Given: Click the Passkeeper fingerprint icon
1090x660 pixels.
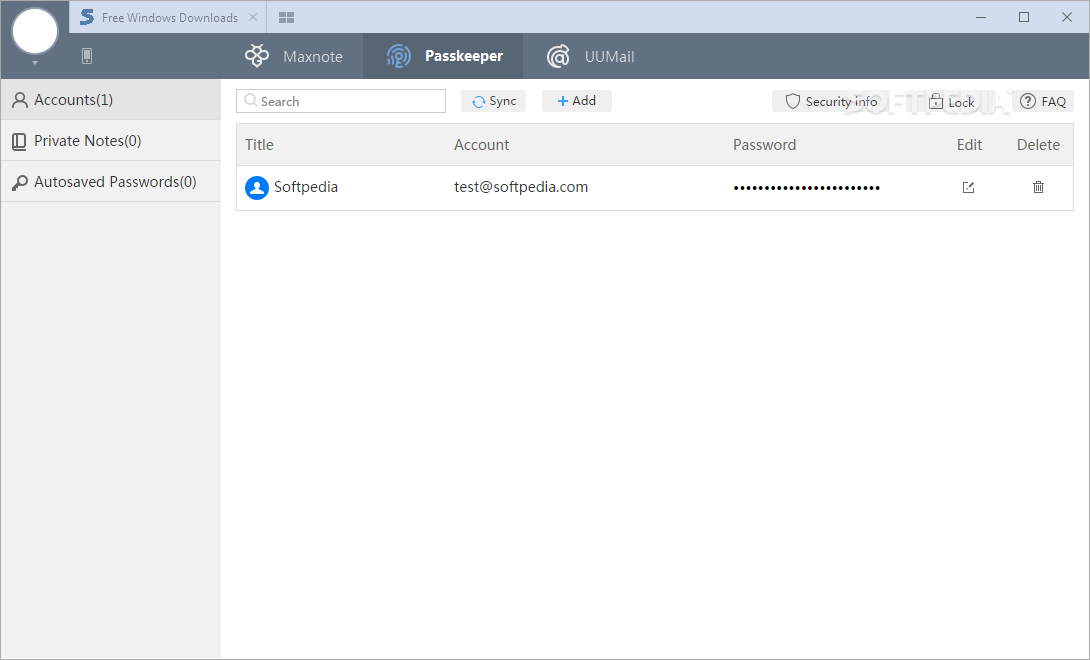Looking at the screenshot, I should 398,56.
